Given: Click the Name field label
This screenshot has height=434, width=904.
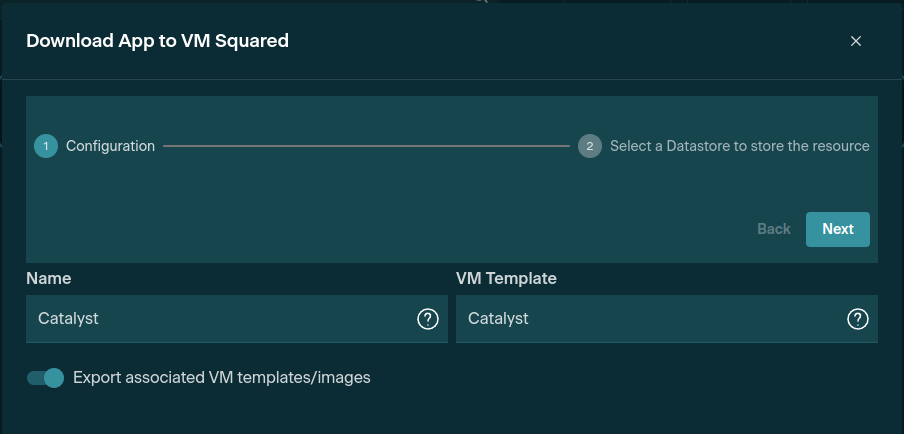Looking at the screenshot, I should click(x=49, y=278).
